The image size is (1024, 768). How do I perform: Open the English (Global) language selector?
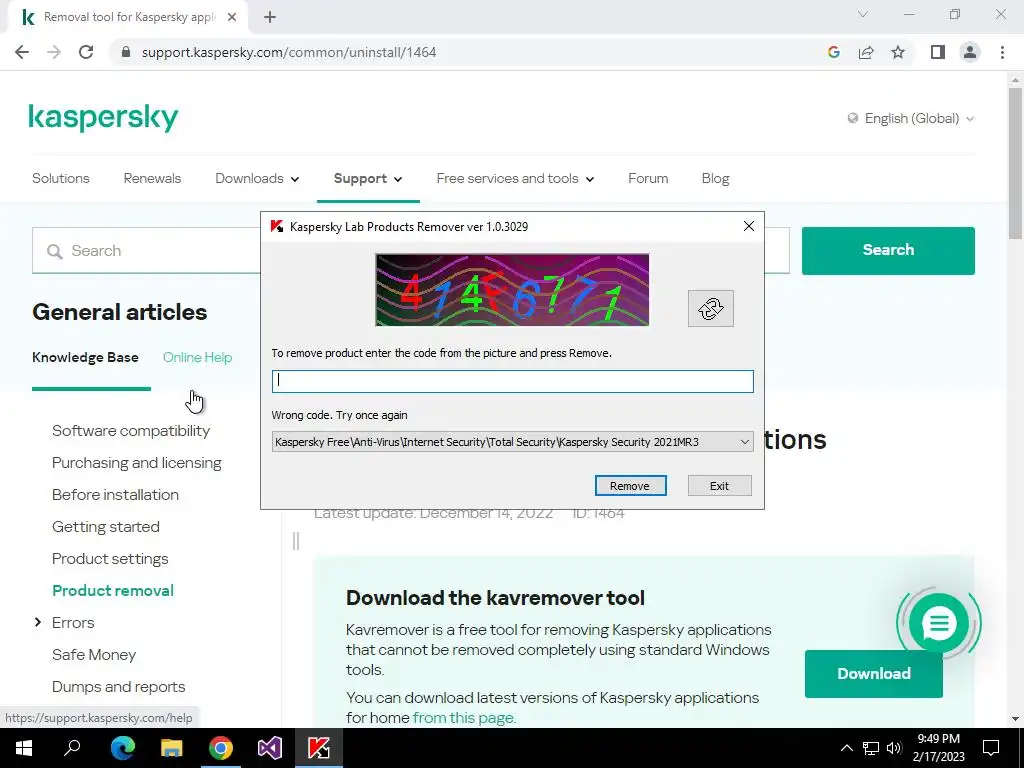point(911,118)
